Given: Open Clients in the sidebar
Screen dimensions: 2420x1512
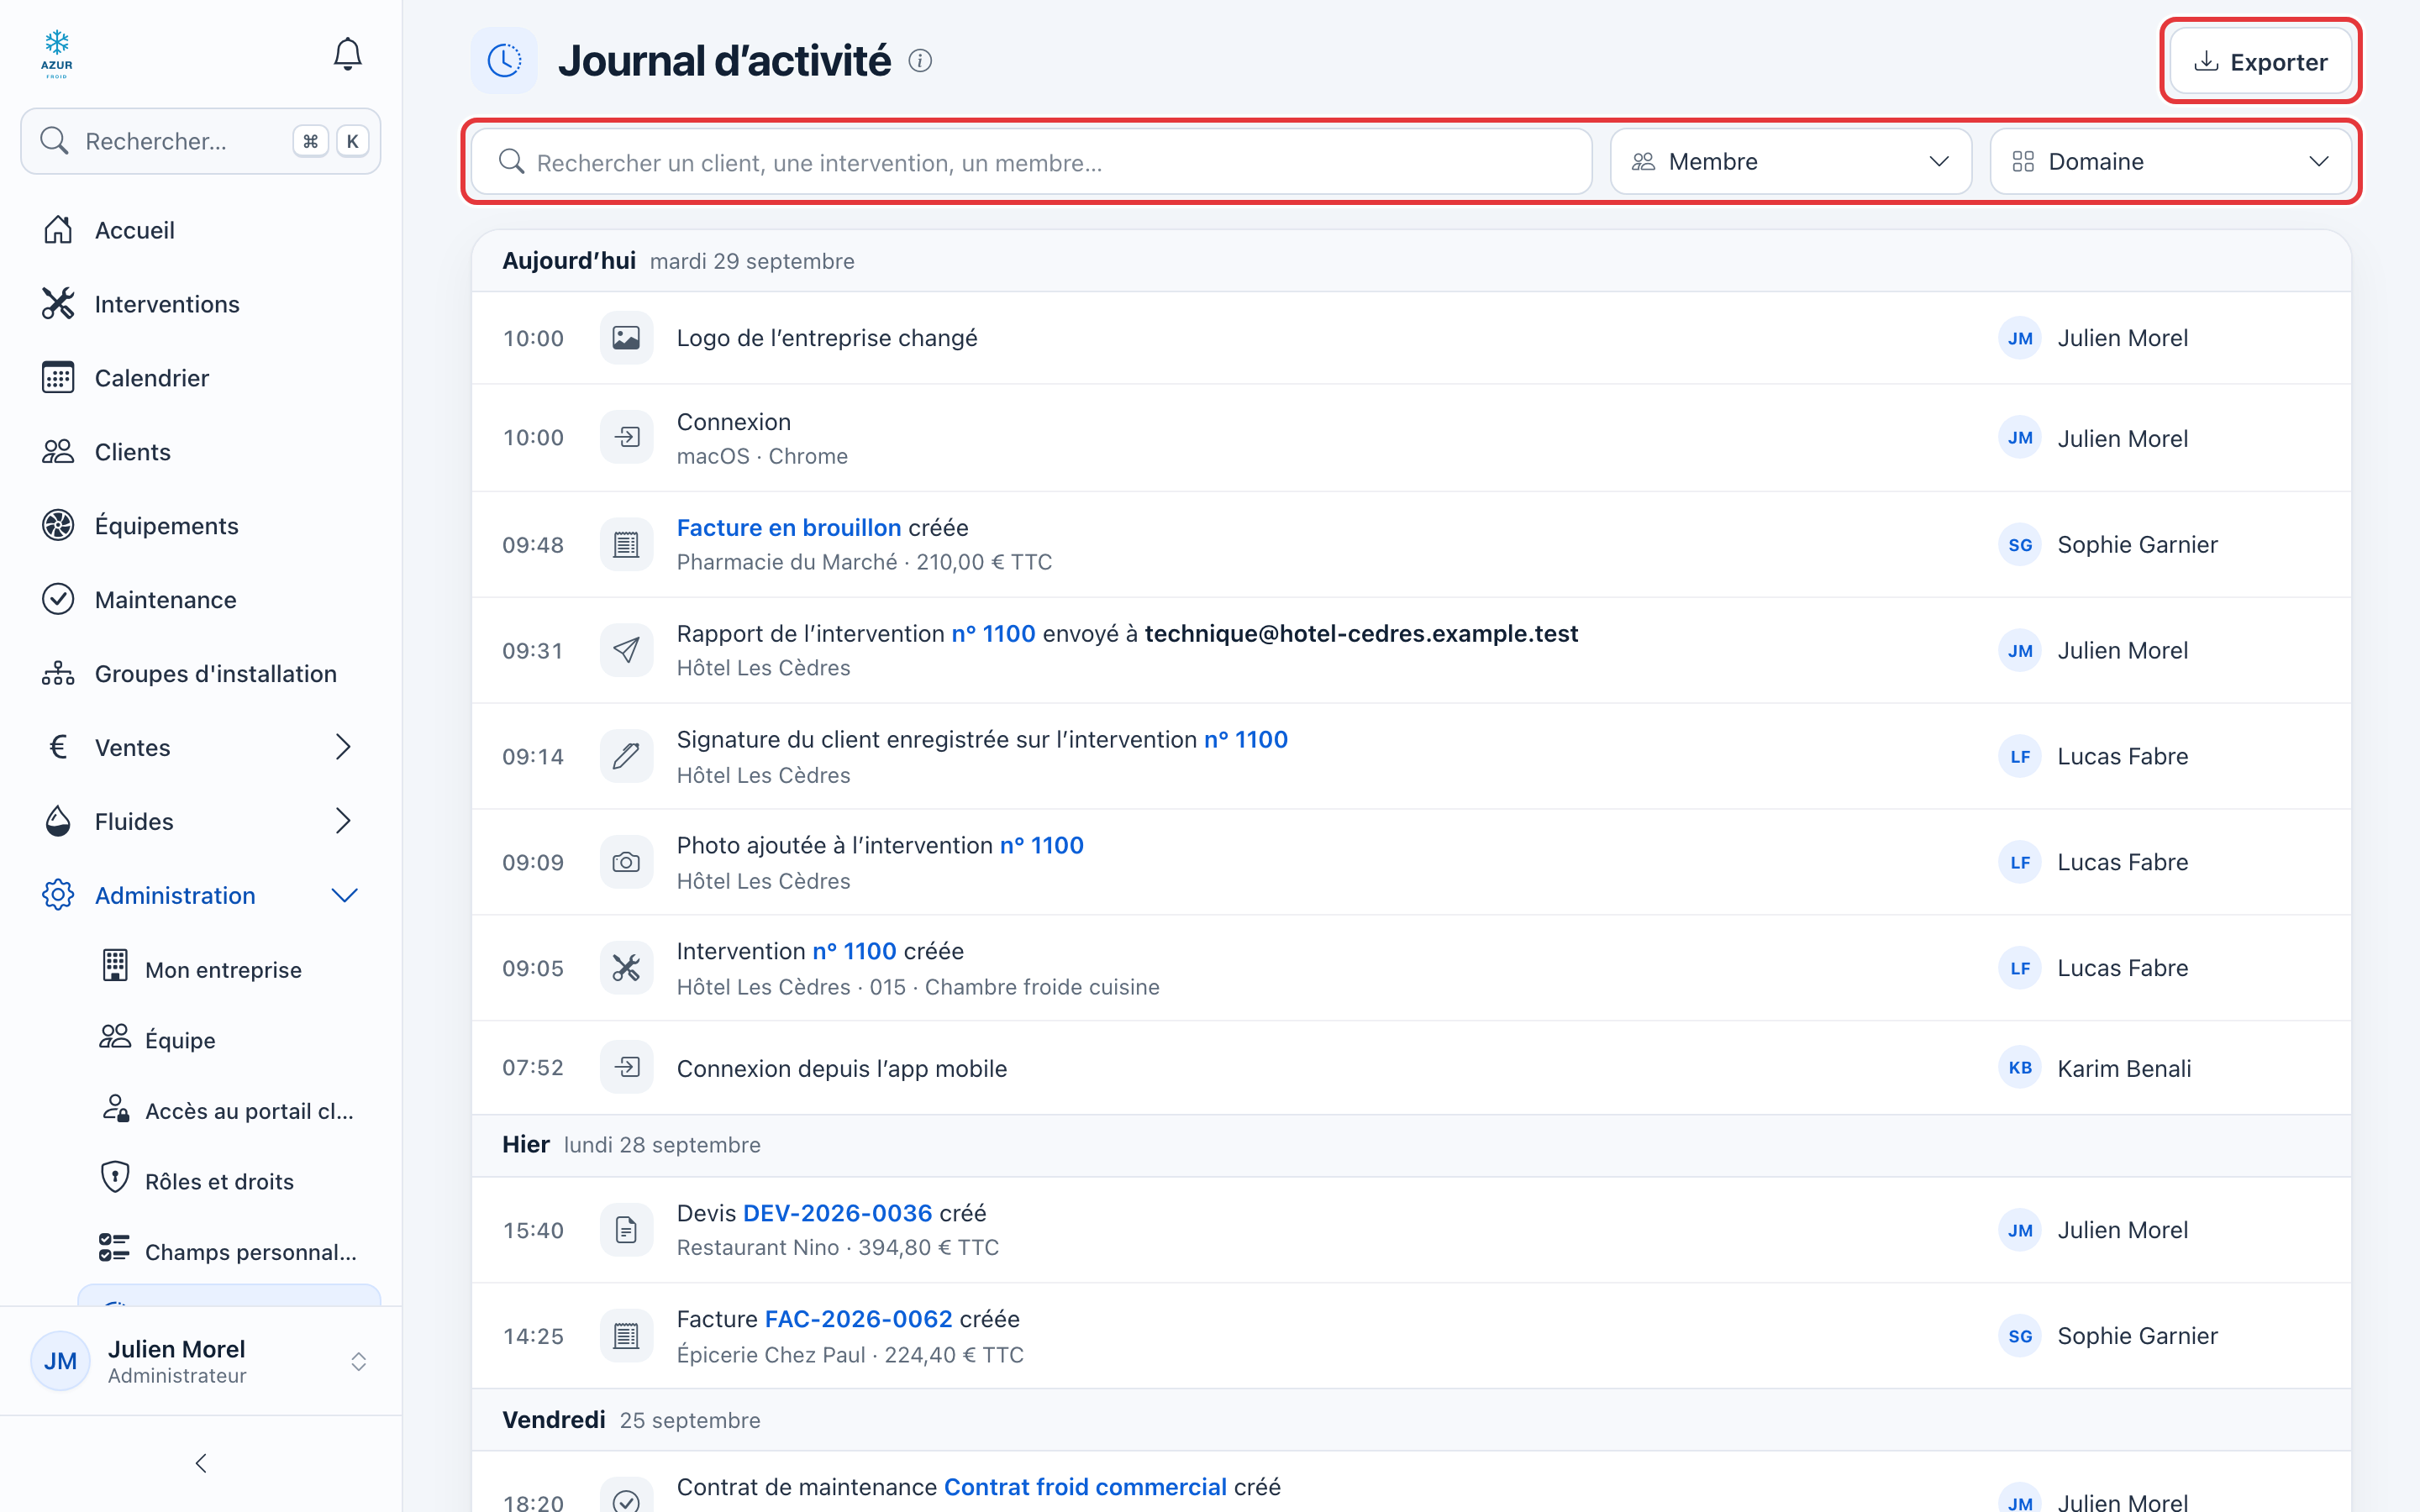Looking at the screenshot, I should pos(200,452).
